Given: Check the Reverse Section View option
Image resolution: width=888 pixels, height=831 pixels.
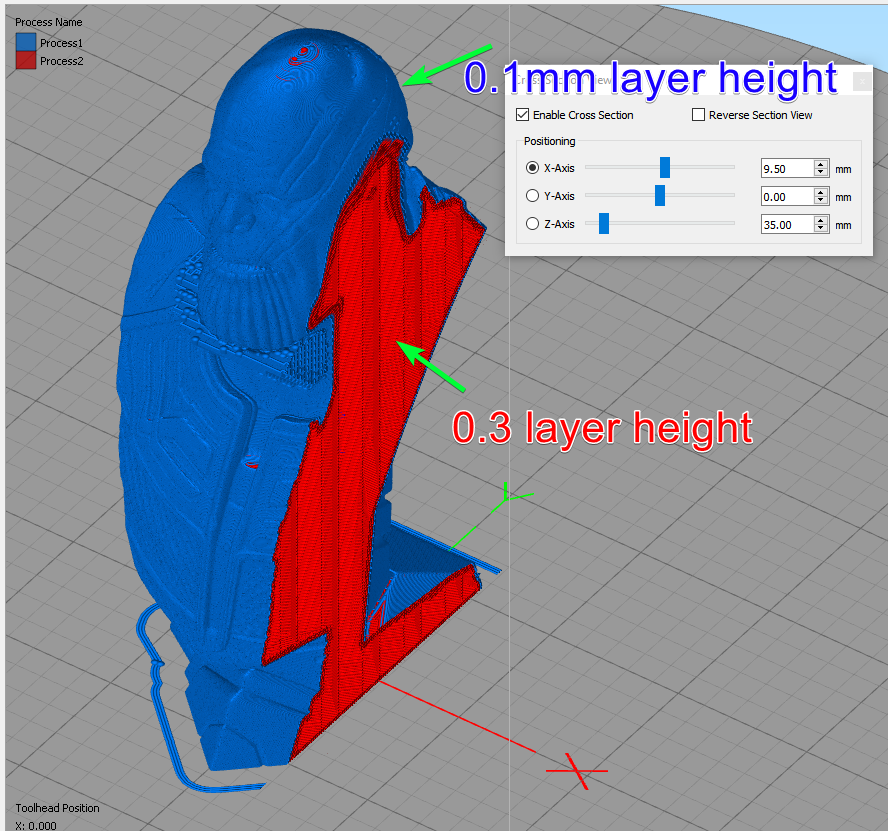Looking at the screenshot, I should [x=698, y=114].
